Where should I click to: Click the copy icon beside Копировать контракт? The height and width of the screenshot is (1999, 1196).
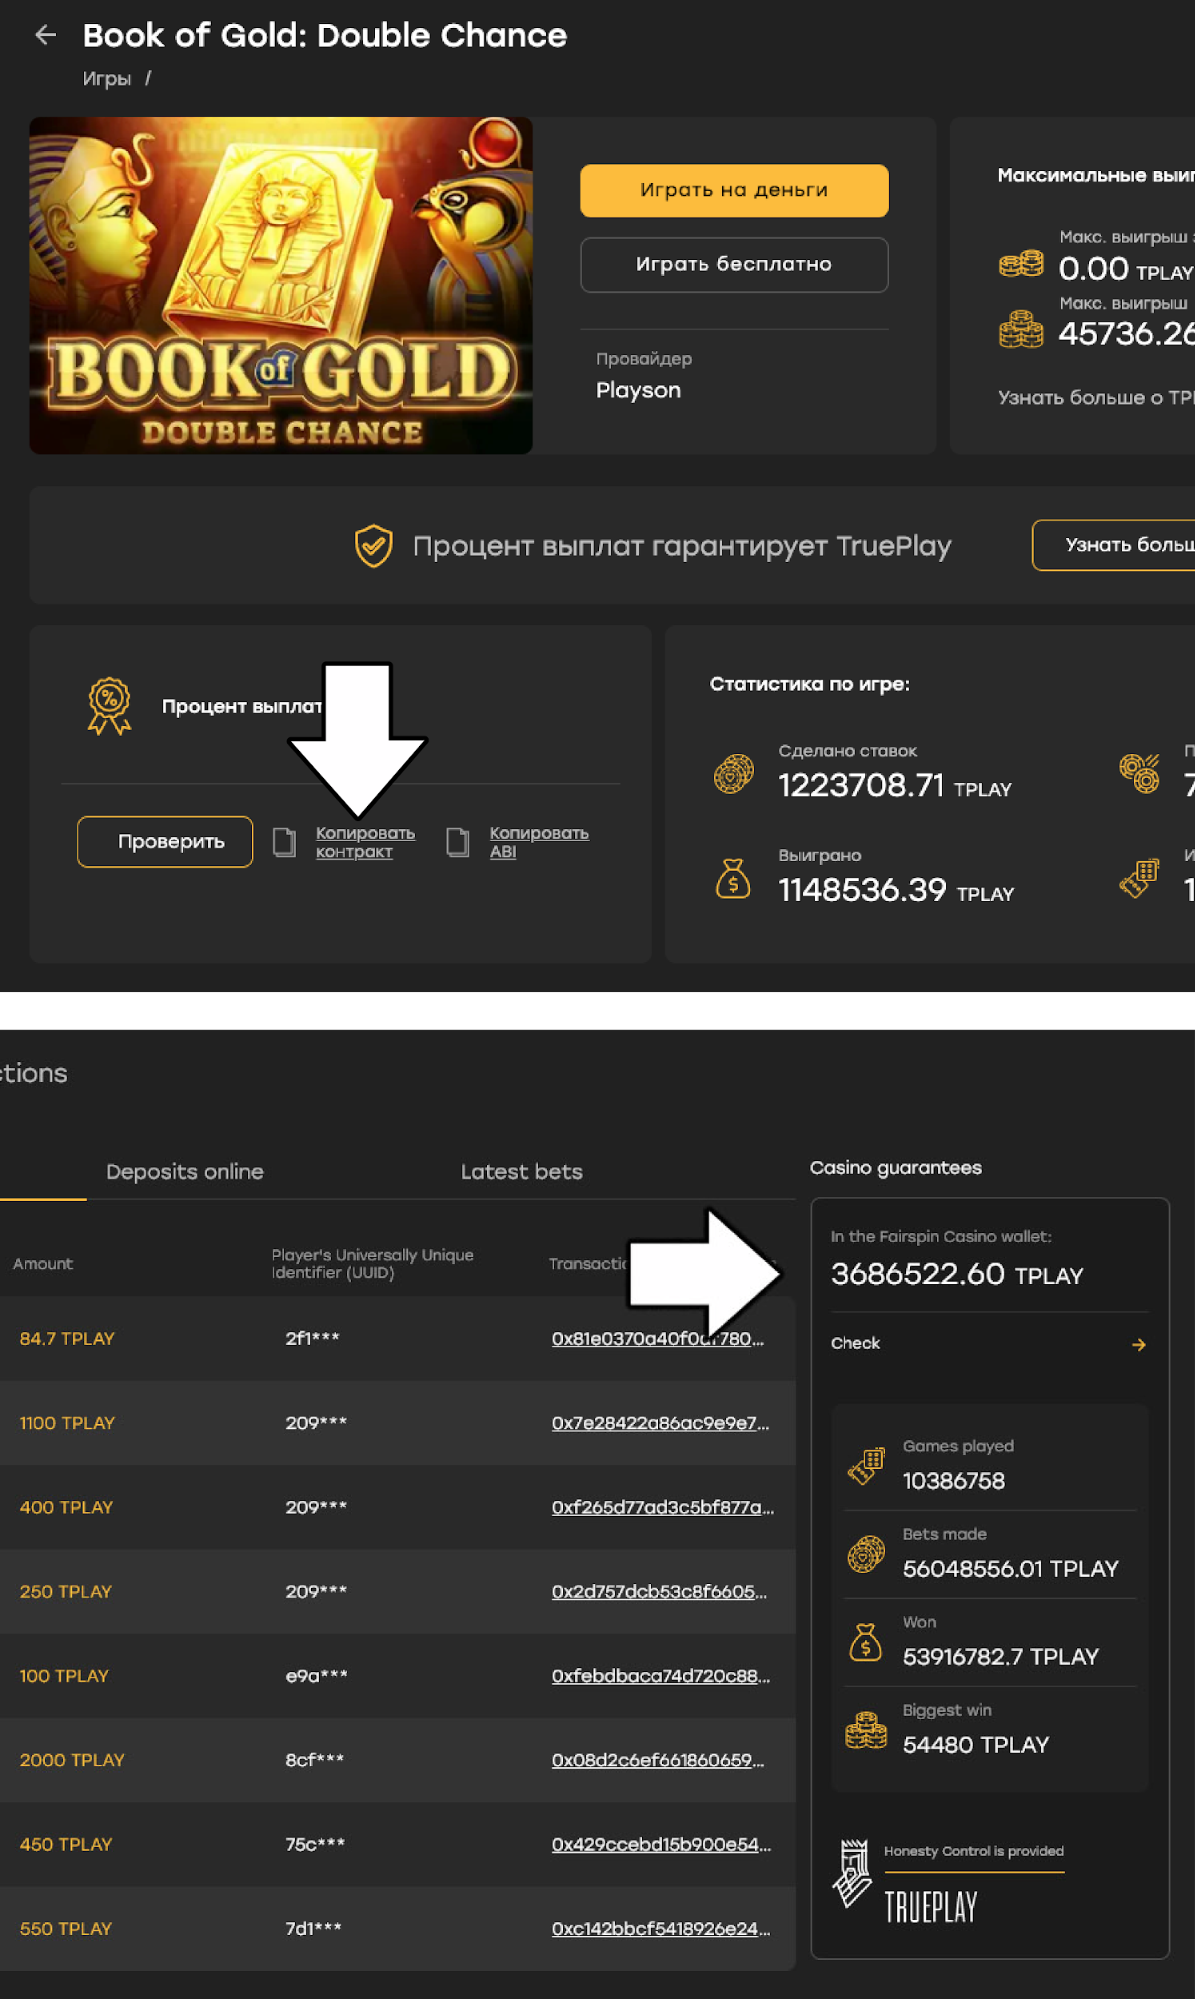285,842
